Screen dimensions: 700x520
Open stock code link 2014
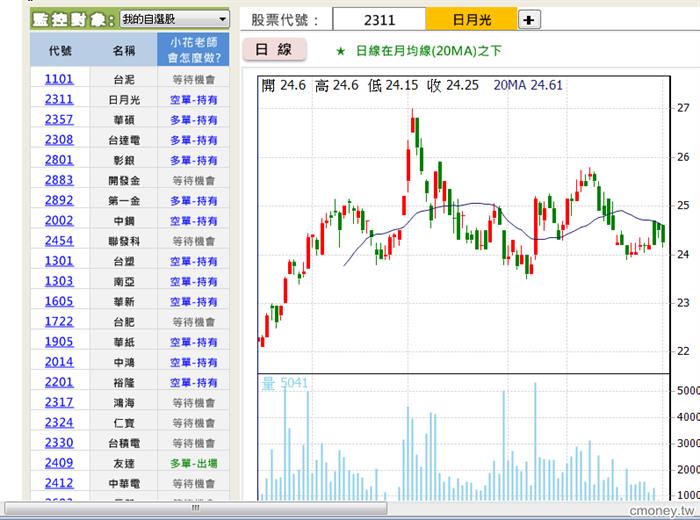click(59, 362)
